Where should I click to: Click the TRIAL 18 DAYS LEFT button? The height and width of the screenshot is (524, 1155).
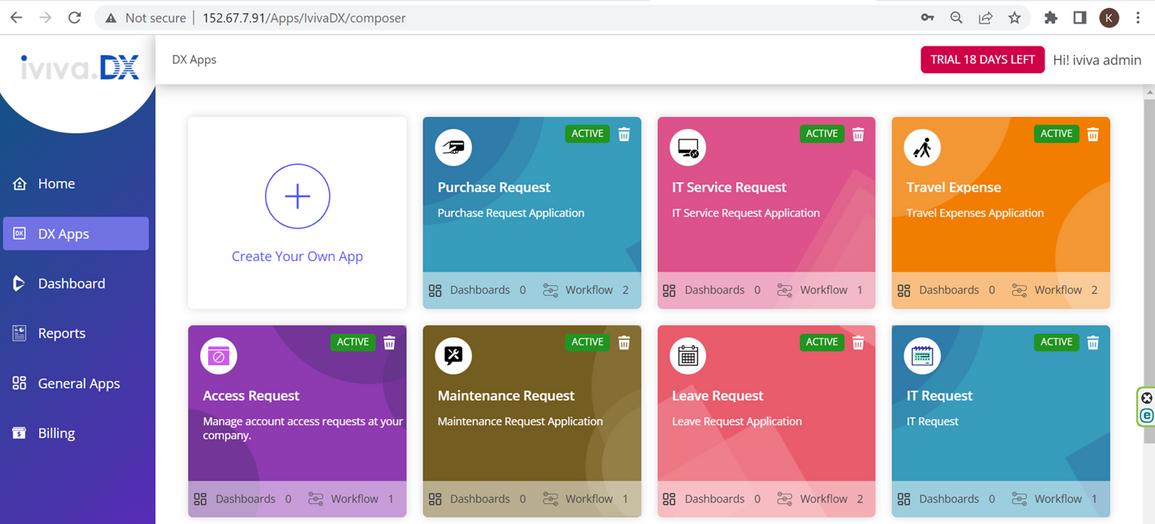point(983,60)
